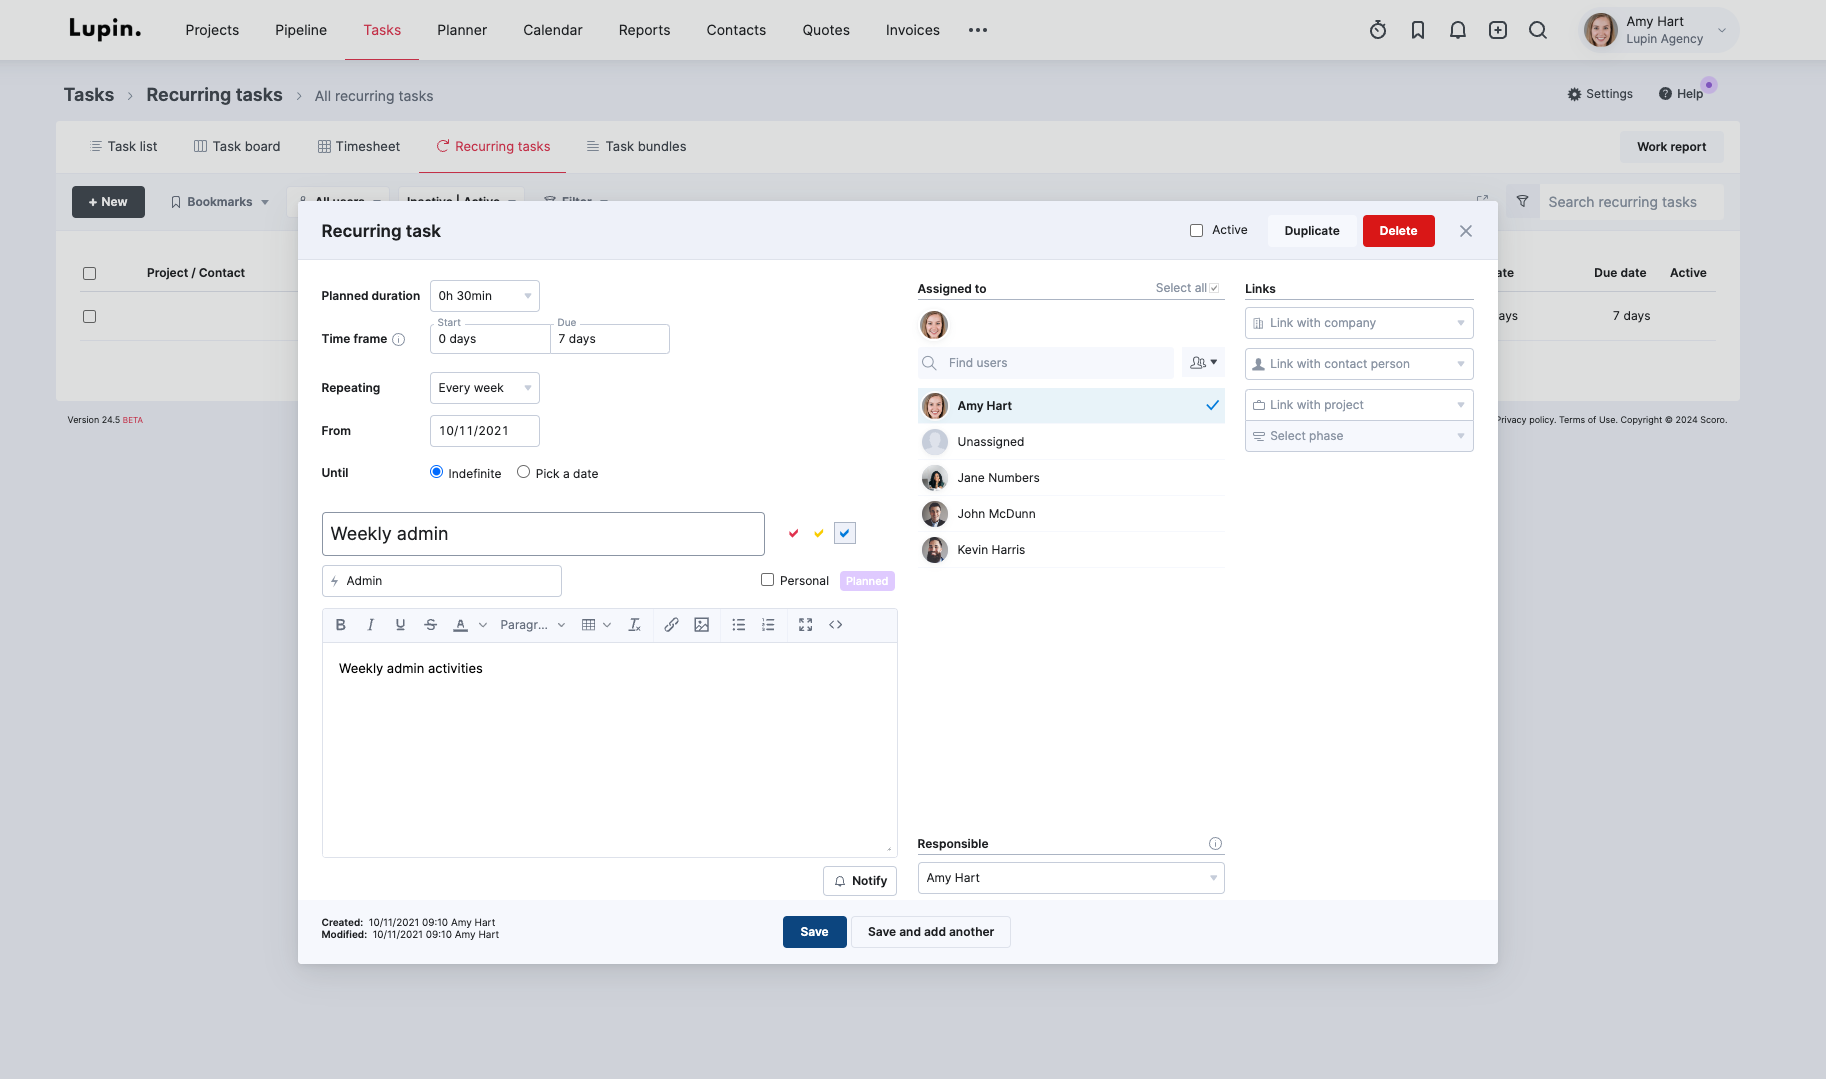
Task: Open the Repeating Every week dropdown
Action: tap(484, 388)
